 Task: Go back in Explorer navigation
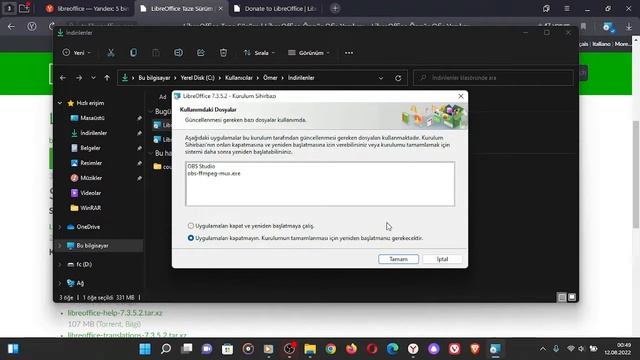(63, 78)
